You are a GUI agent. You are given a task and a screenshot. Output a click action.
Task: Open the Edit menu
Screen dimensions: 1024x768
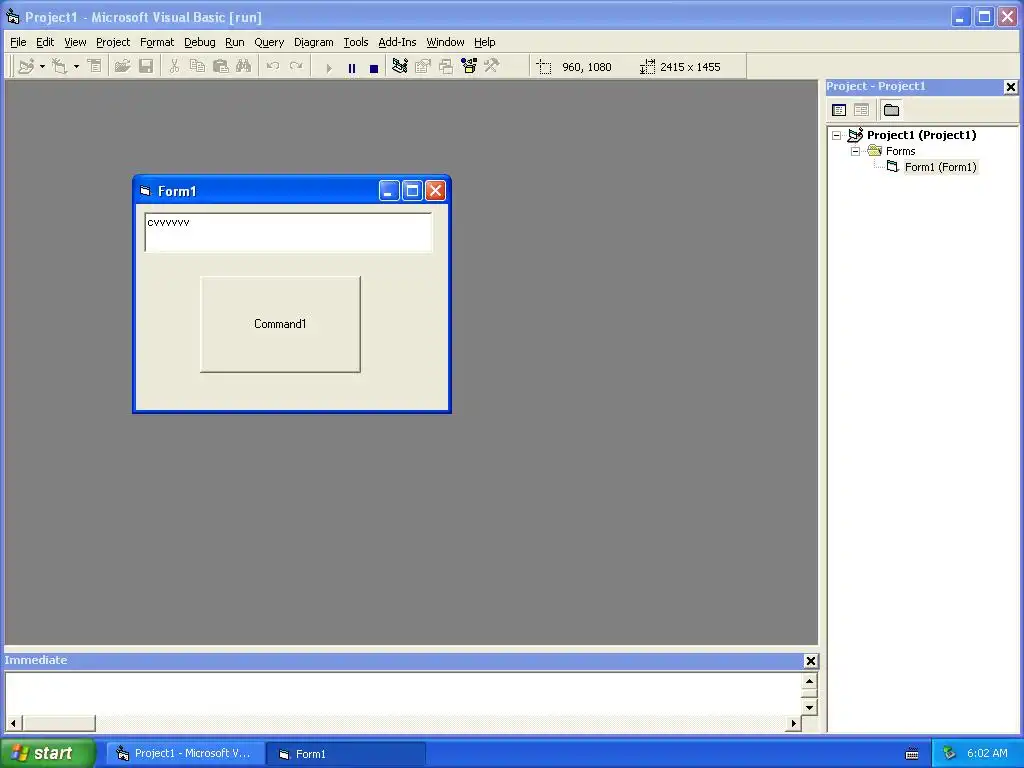(x=45, y=42)
